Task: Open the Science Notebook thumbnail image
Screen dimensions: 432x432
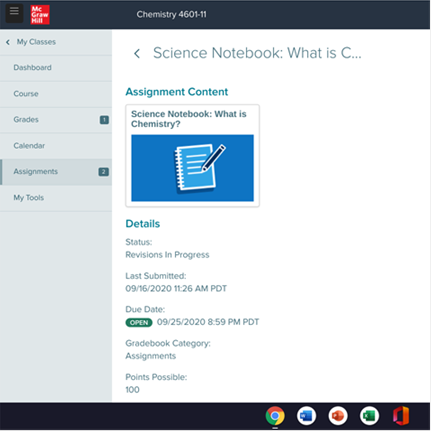Action: click(x=192, y=168)
